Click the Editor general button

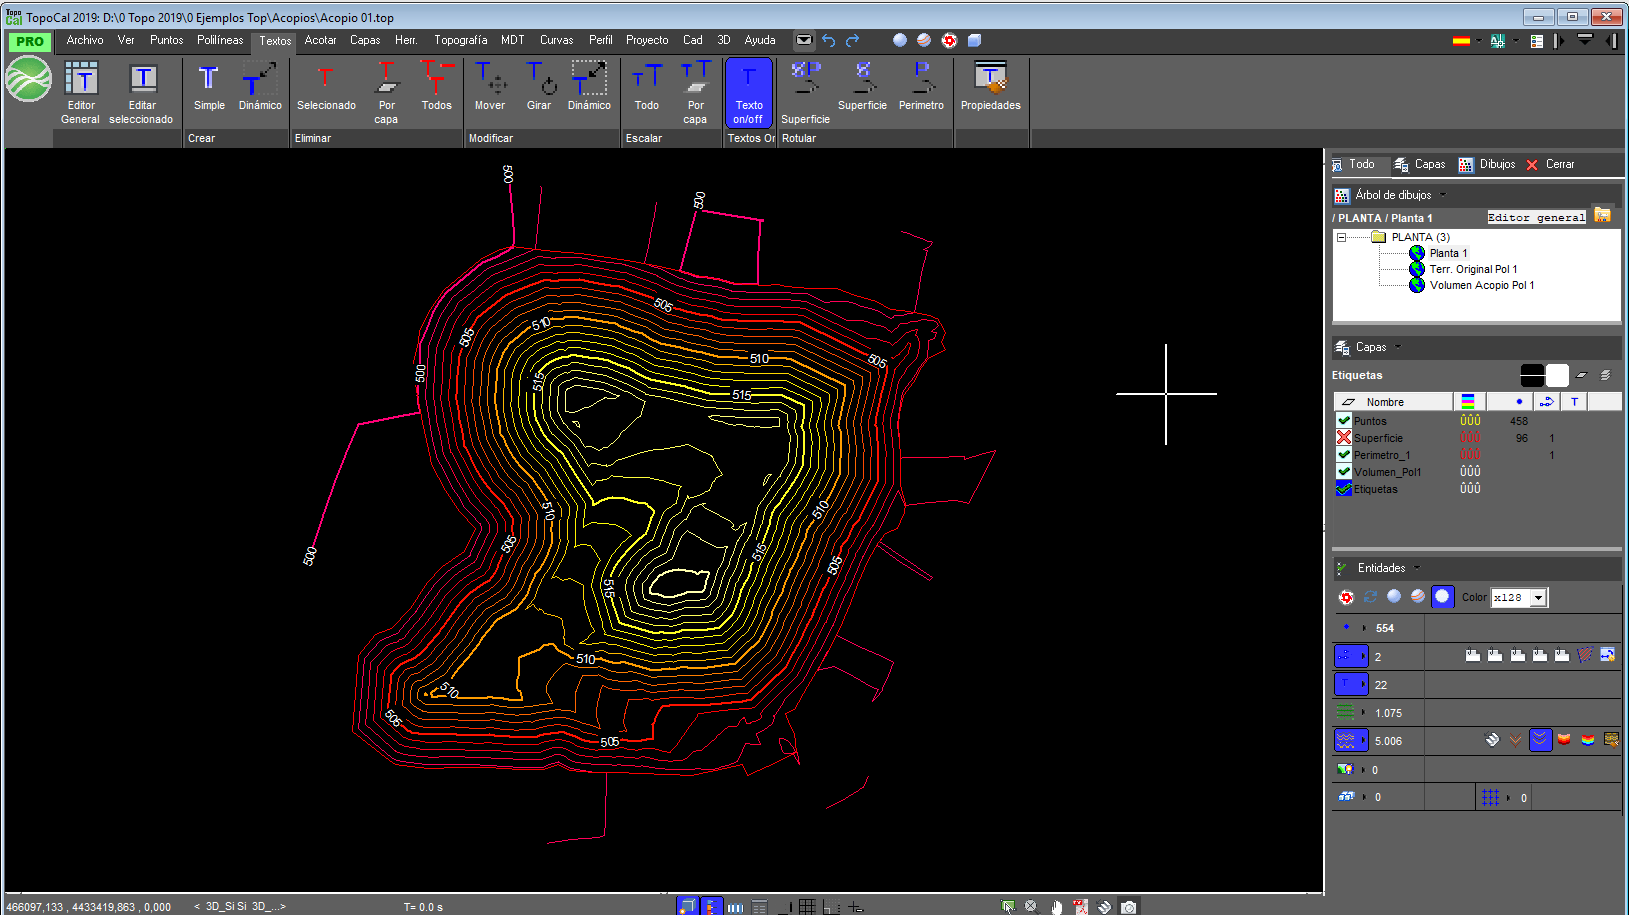pyautogui.click(x=1536, y=217)
